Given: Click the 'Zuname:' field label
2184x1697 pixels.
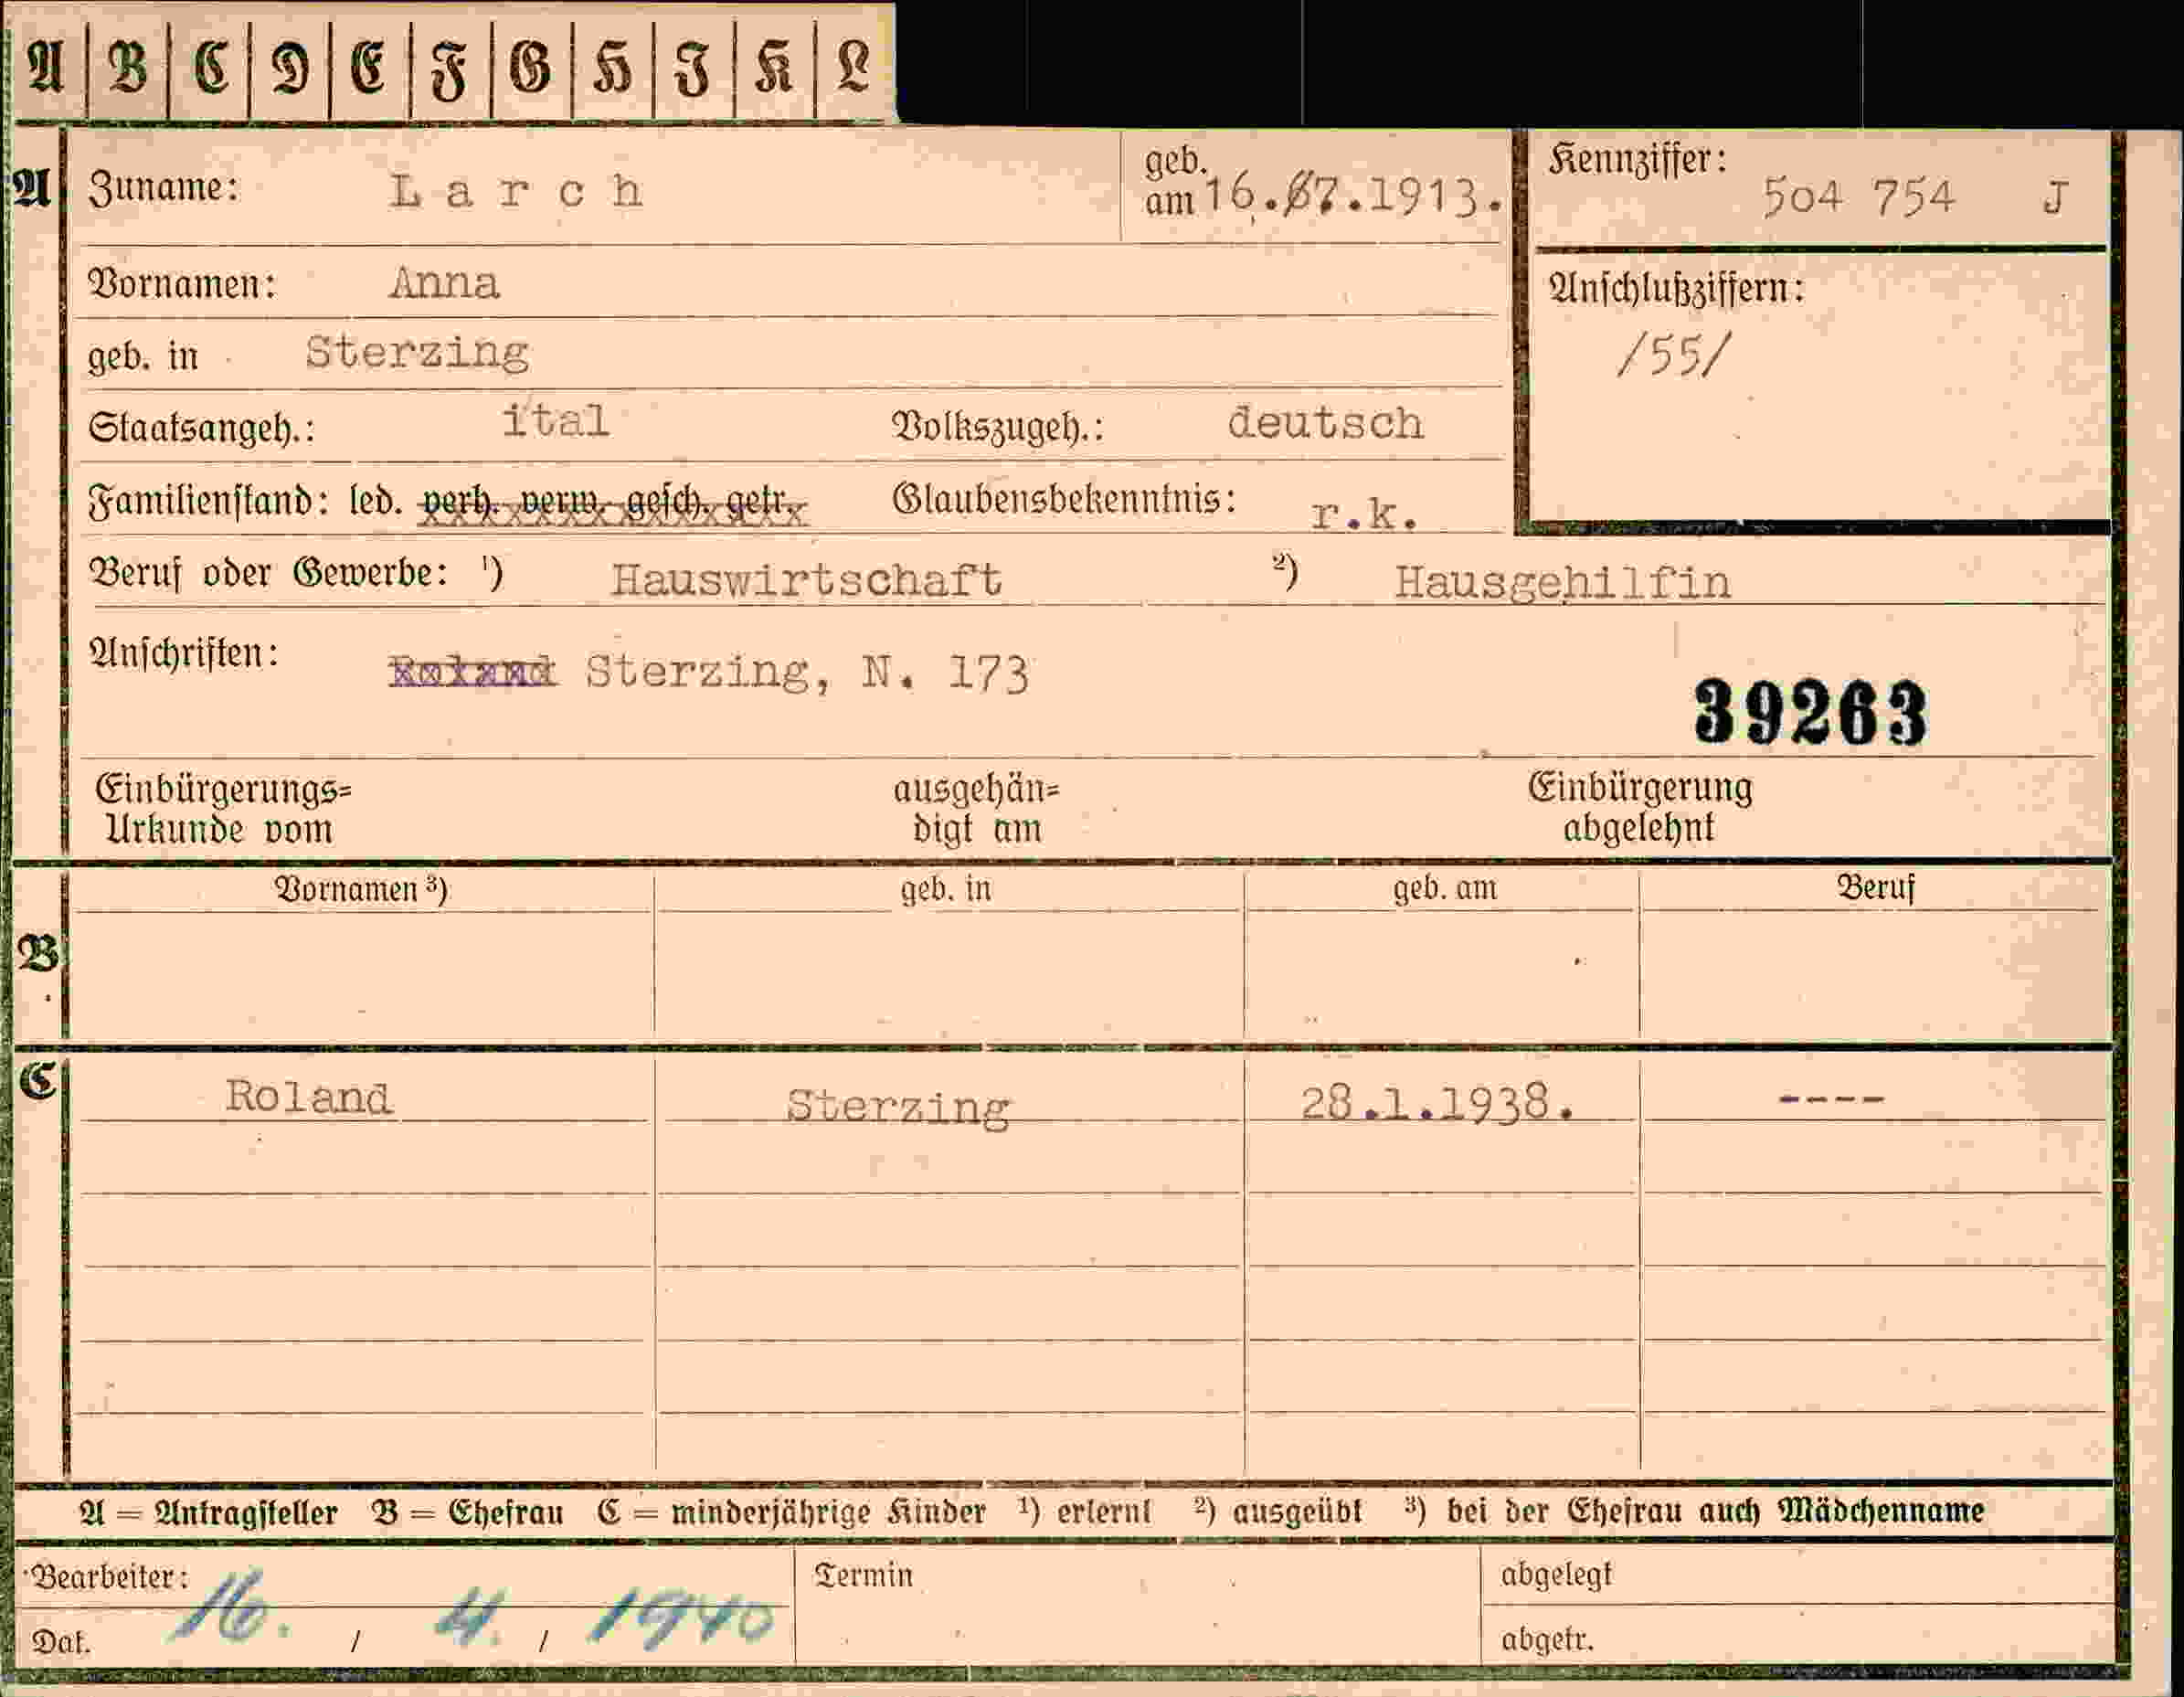Looking at the screenshot, I should (164, 189).
